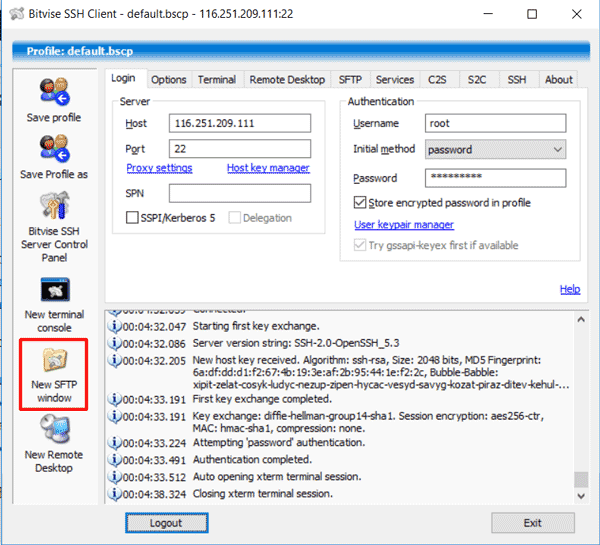The image size is (600, 545).
Task: Select 'Server version string' log message
Action: (296, 343)
